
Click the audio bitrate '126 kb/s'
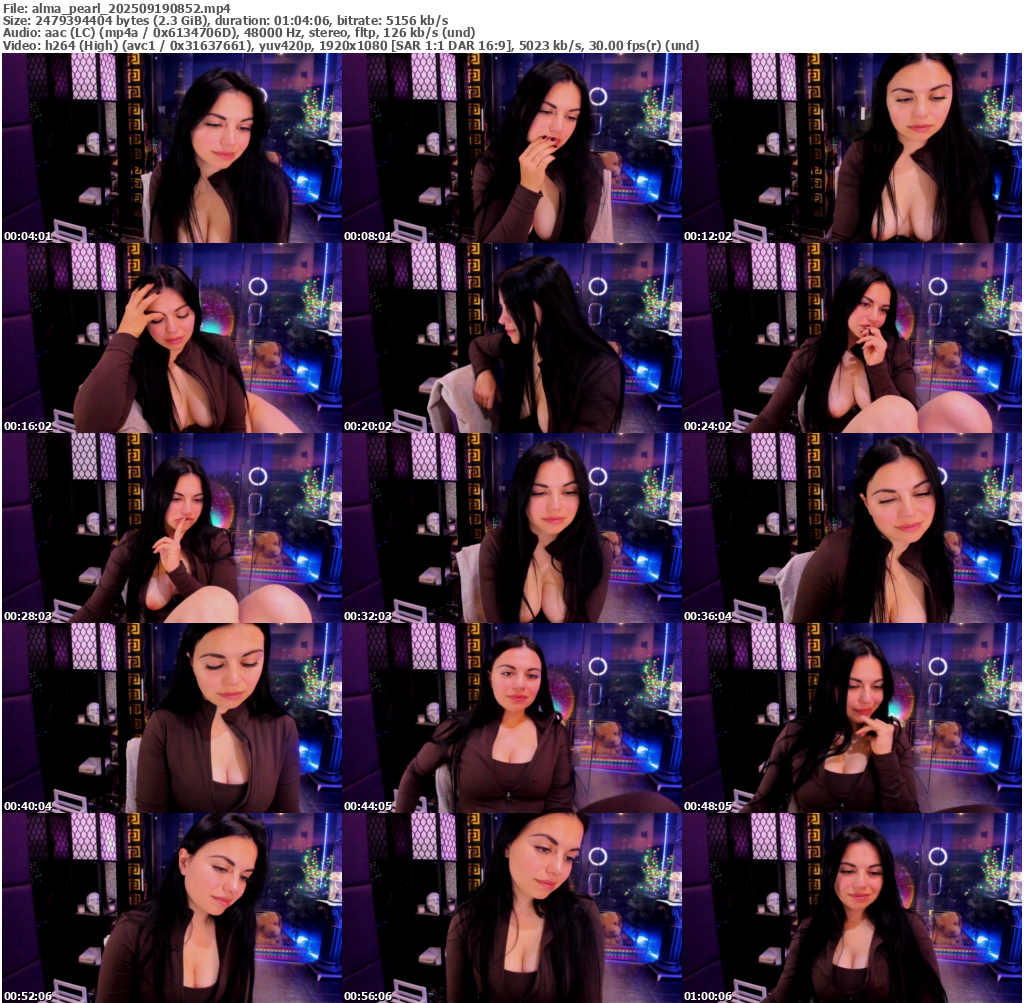411,33
